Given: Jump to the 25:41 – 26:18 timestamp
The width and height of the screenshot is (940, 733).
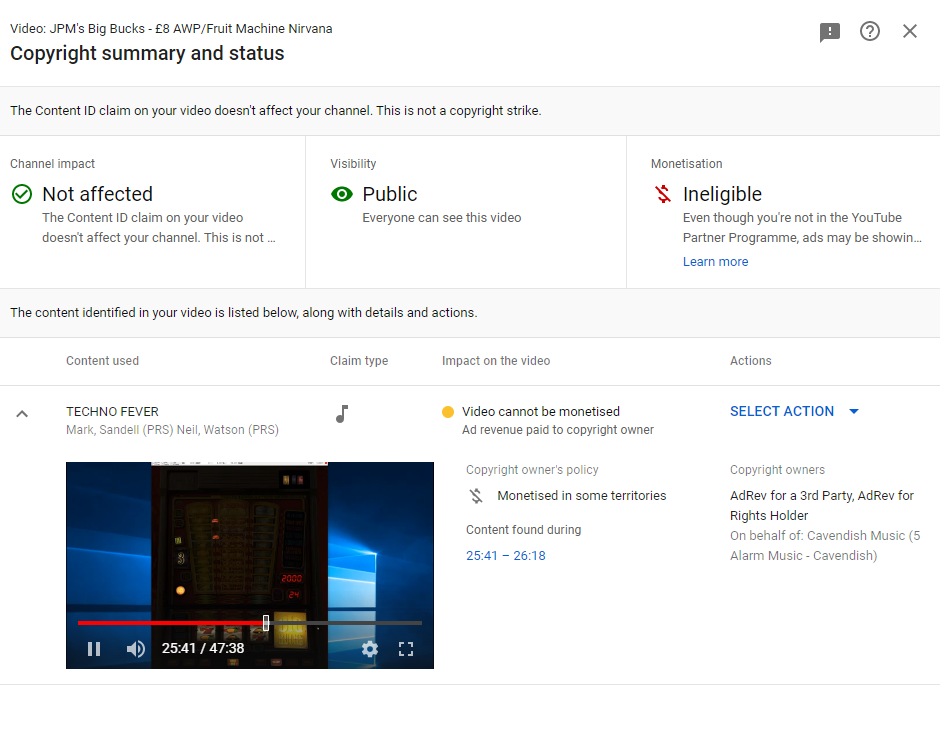Looking at the screenshot, I should [506, 556].
